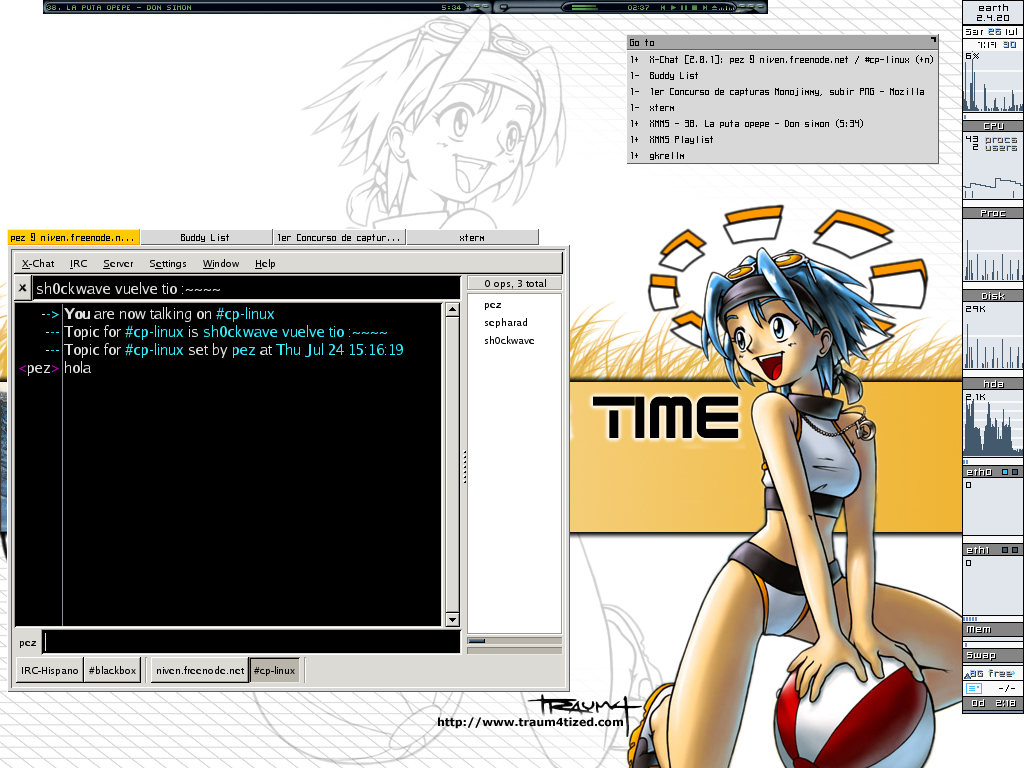Go to previous track in XMMS
Screen dimensions: 1024x768
pyautogui.click(x=663, y=7)
